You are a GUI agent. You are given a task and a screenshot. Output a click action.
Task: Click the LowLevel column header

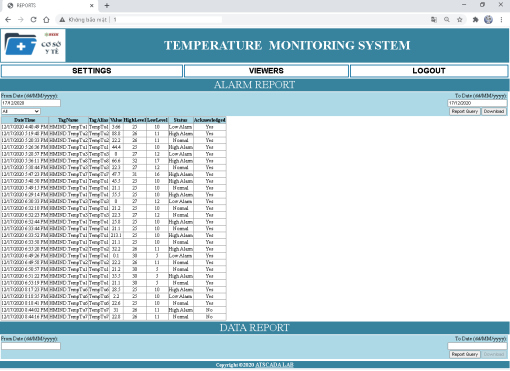point(157,120)
